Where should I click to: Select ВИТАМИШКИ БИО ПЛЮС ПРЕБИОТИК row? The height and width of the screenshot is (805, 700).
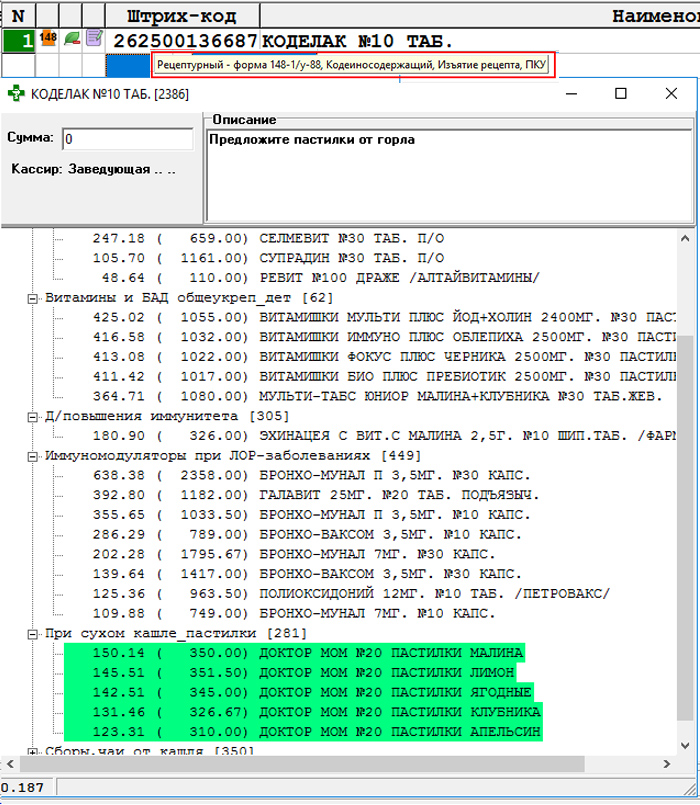coord(384,377)
